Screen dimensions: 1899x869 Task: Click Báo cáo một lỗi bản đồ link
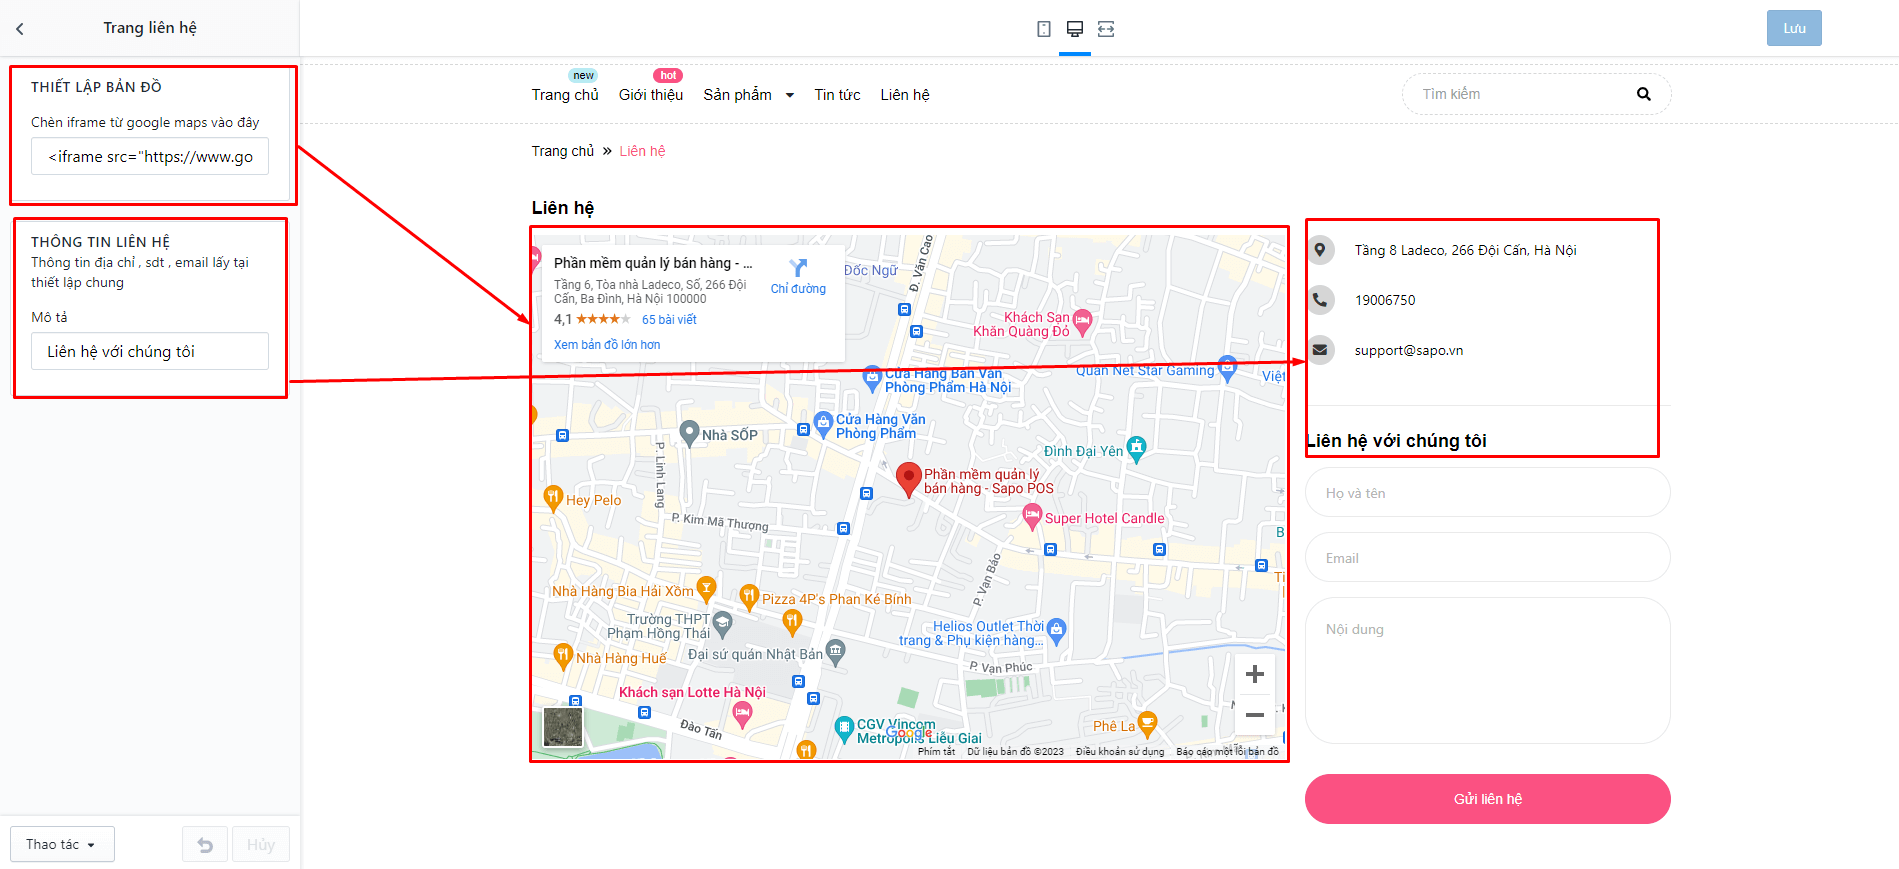tap(1227, 752)
